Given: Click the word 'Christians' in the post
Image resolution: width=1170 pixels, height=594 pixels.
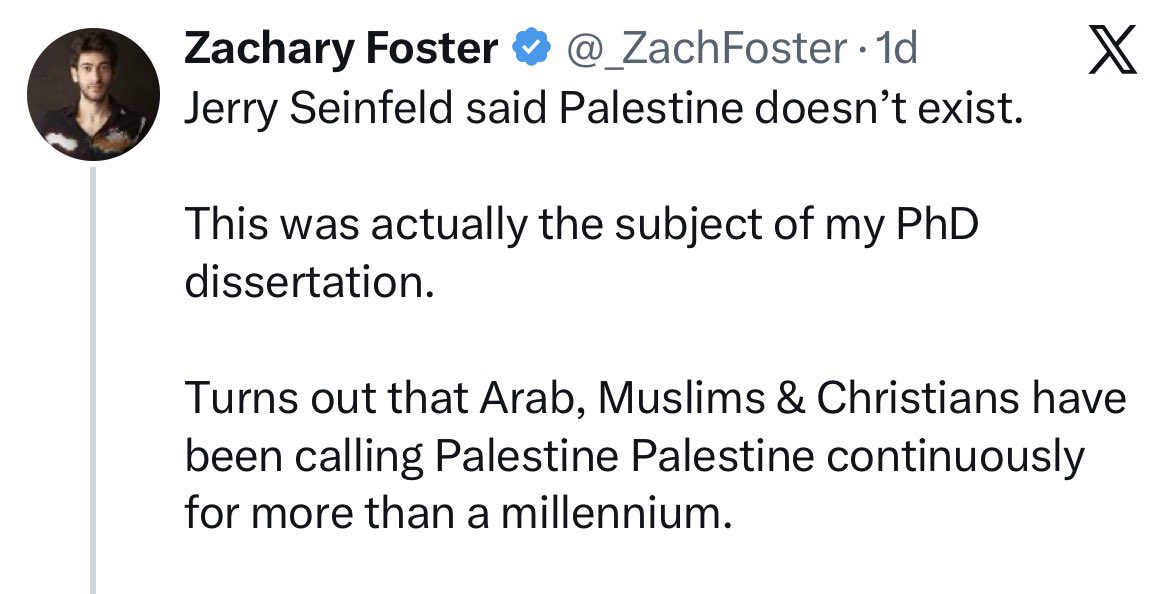Looking at the screenshot, I should (x=917, y=397).
